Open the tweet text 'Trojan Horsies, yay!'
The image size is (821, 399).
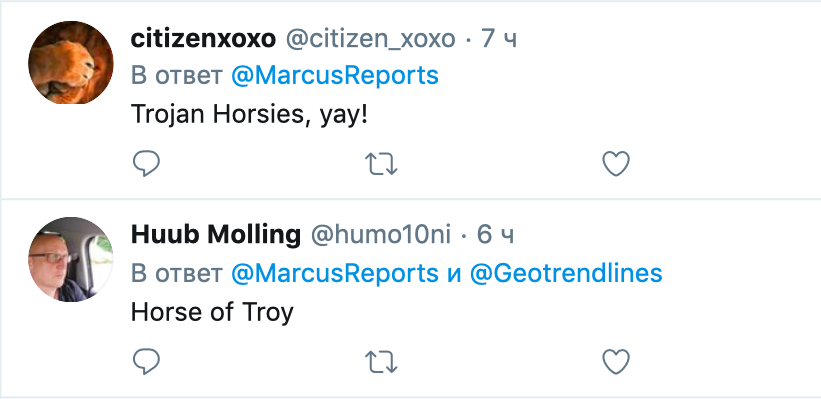pos(249,115)
